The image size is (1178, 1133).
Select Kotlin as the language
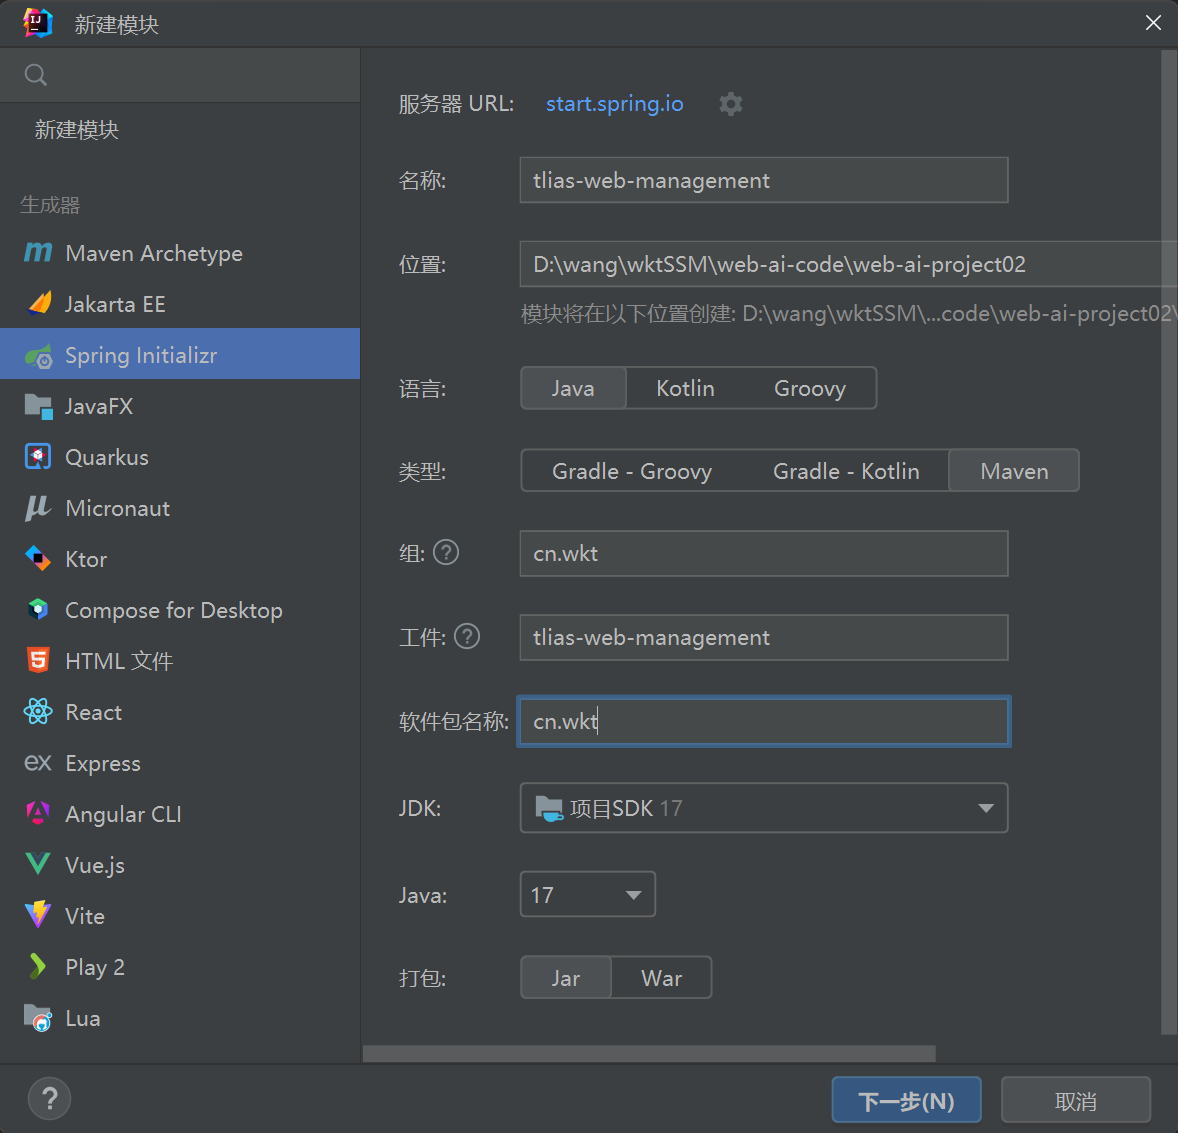pos(685,388)
